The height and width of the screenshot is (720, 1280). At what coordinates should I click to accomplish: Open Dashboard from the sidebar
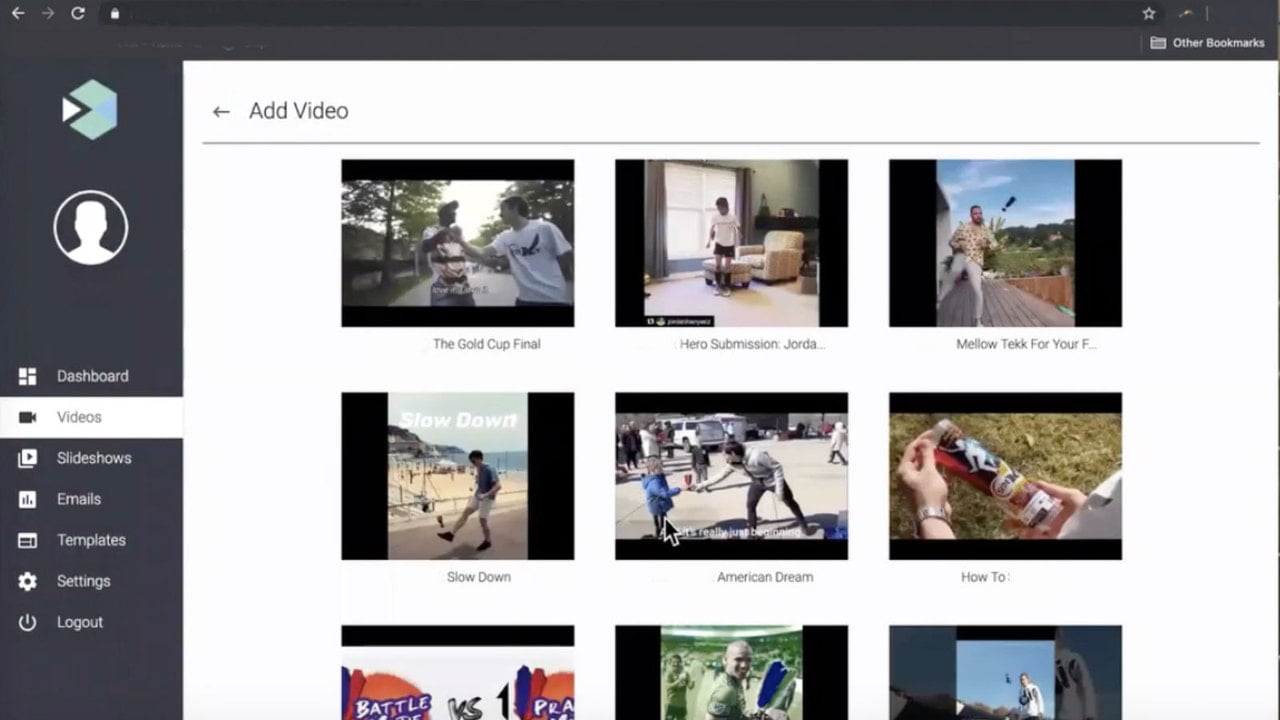coord(92,376)
